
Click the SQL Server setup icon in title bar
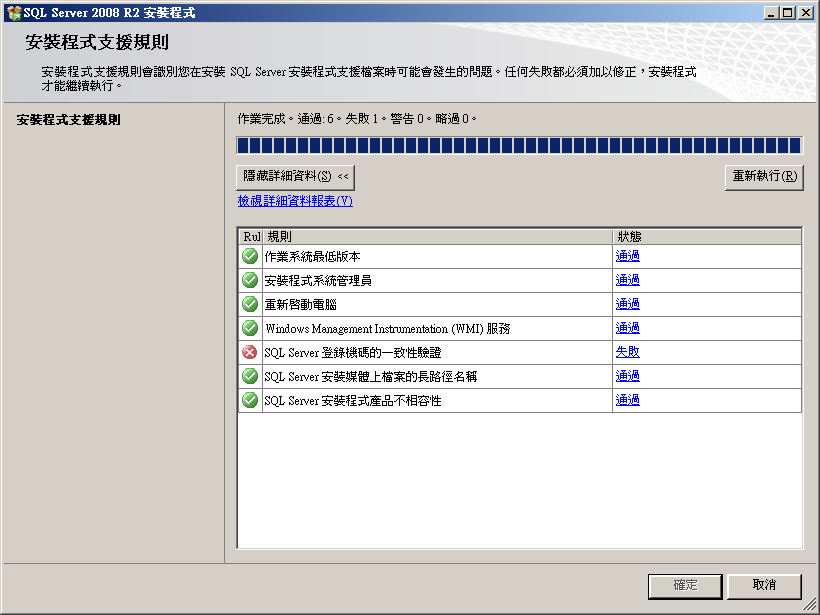(14, 13)
